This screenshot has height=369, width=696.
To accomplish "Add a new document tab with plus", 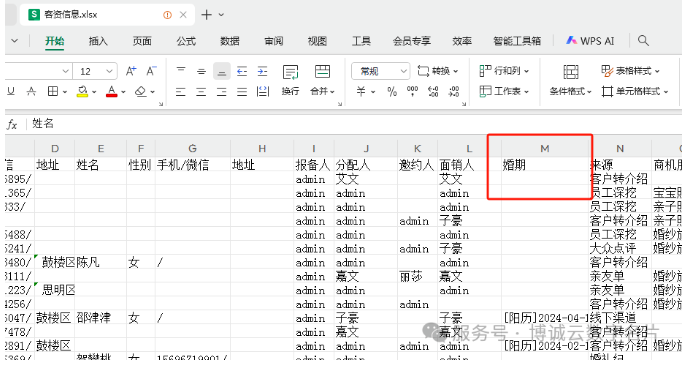I will pos(206,15).
